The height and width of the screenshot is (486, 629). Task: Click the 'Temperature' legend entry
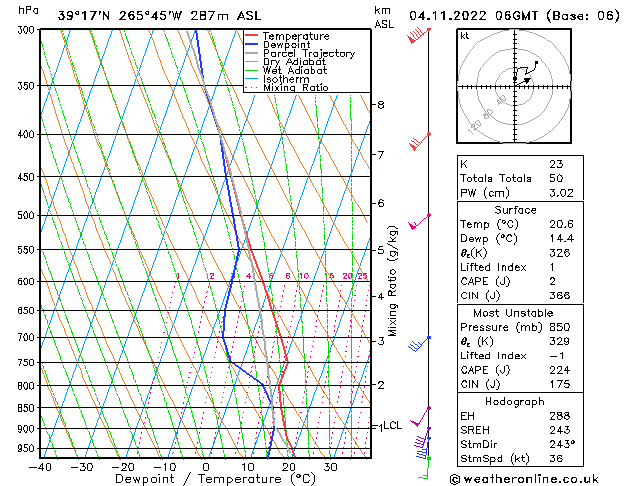click(x=296, y=36)
